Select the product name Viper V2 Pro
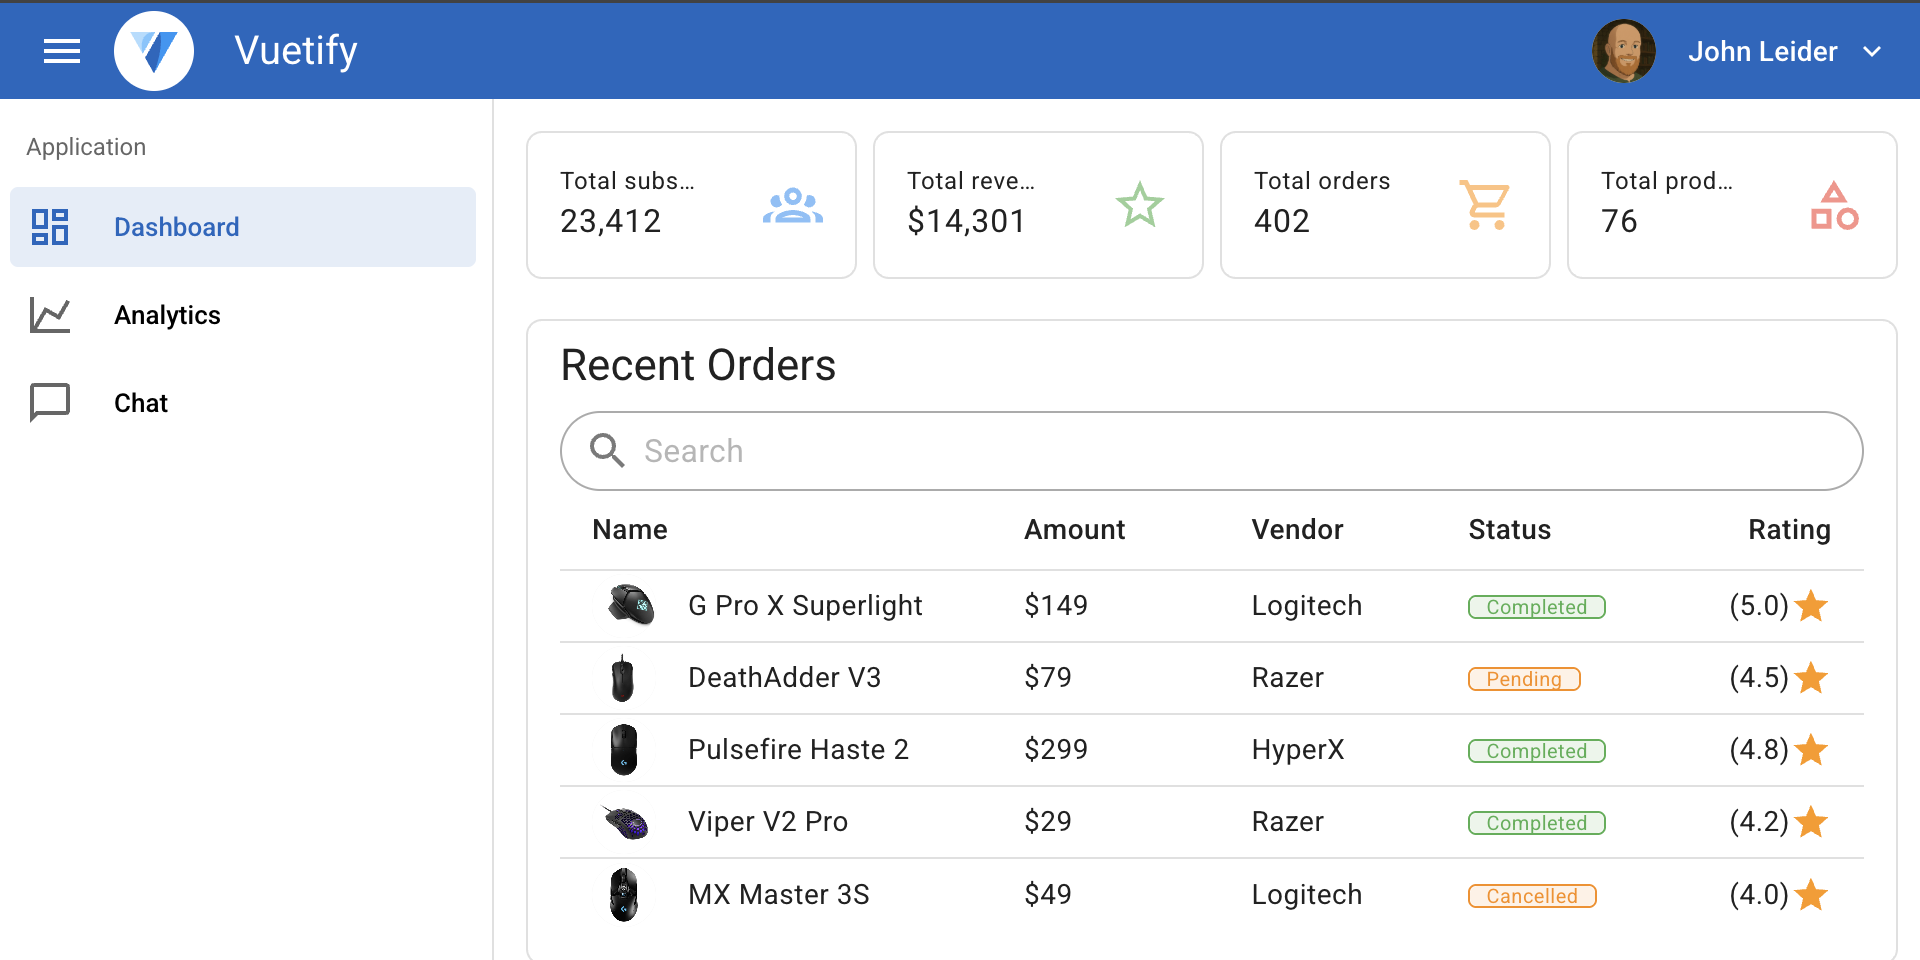This screenshot has height=960, width=1920. coord(768,822)
